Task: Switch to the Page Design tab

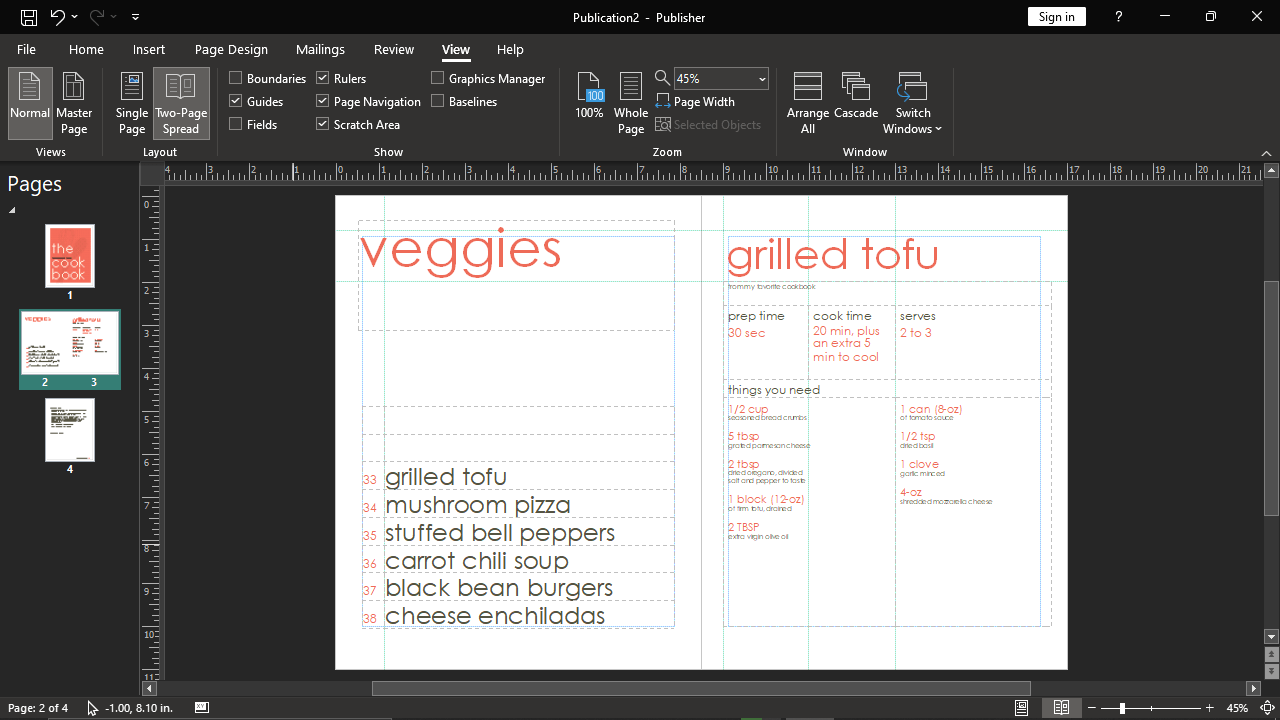Action: pyautogui.click(x=231, y=49)
